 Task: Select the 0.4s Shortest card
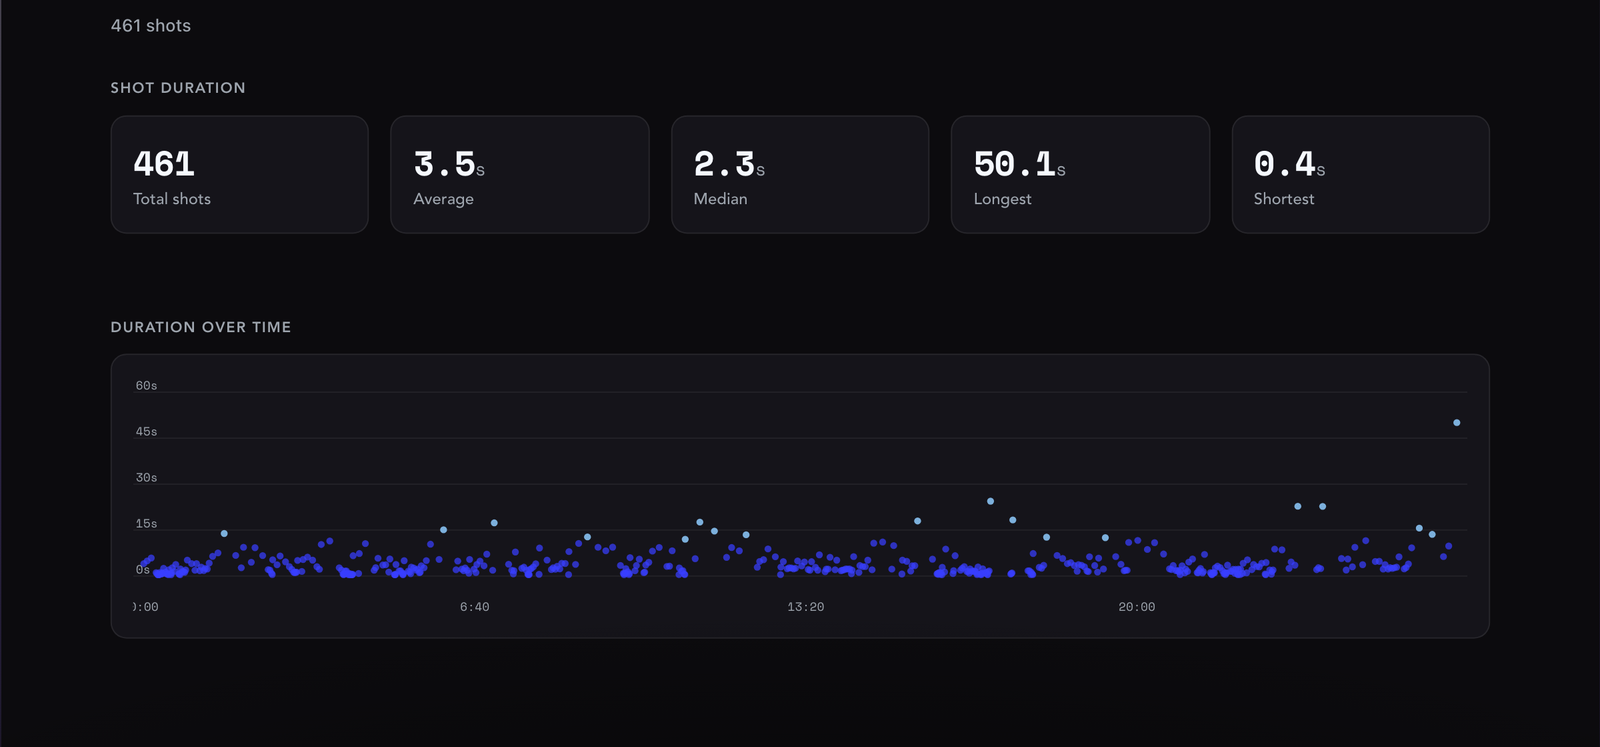point(1360,175)
